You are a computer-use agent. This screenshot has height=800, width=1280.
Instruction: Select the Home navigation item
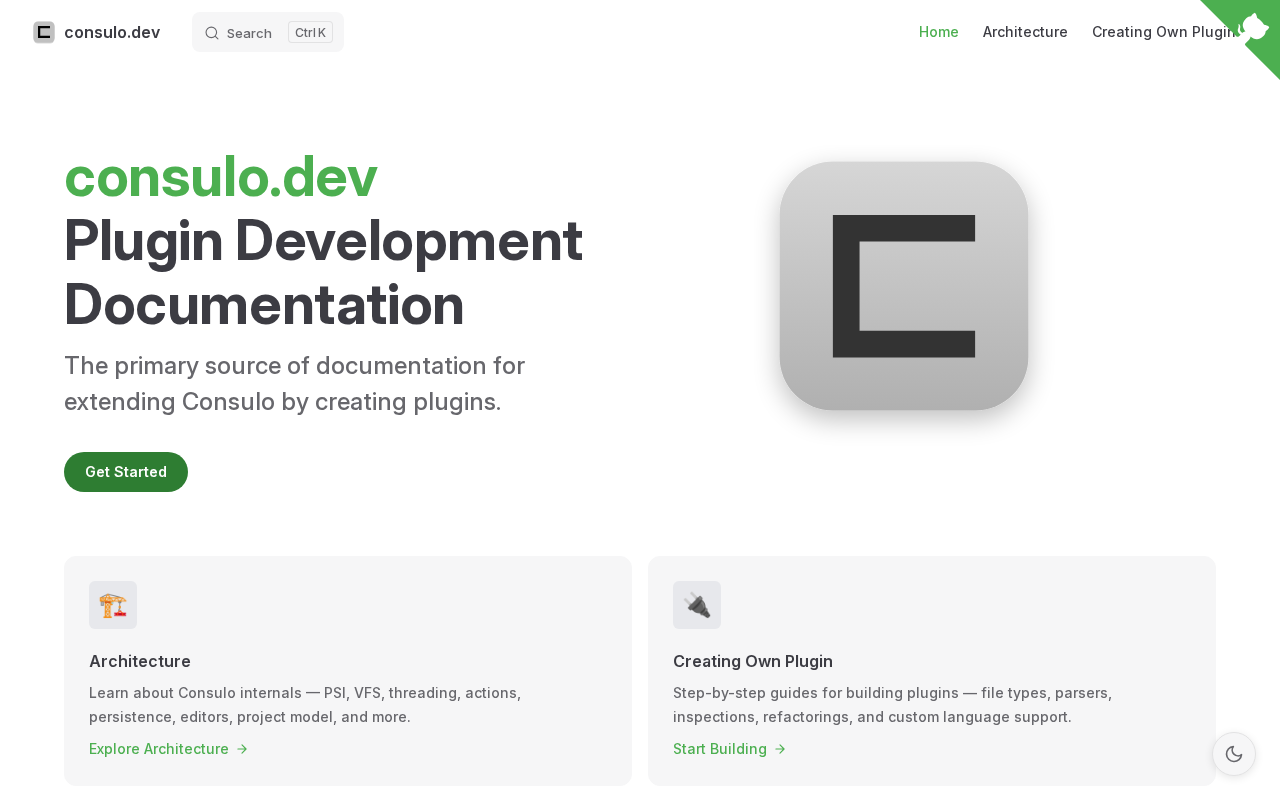[938, 32]
